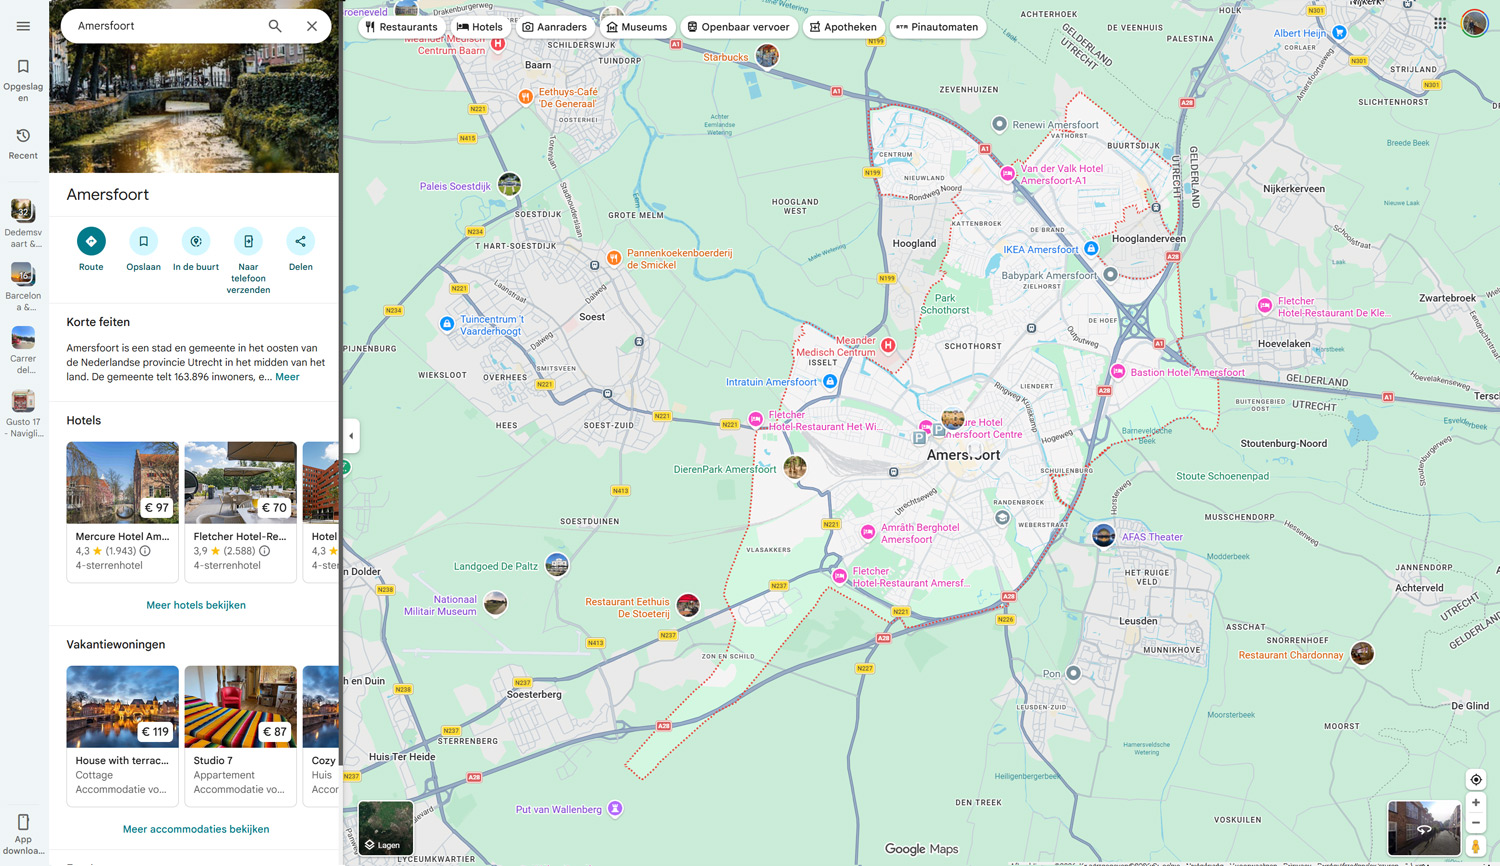Expand the description with Meer link
The height and width of the screenshot is (866, 1500).
coord(287,377)
